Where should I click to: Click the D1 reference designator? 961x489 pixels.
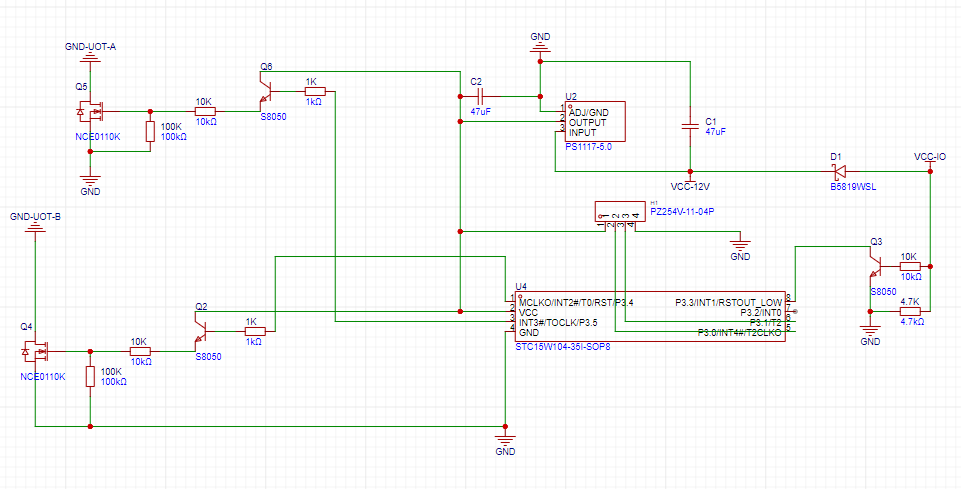(x=836, y=157)
